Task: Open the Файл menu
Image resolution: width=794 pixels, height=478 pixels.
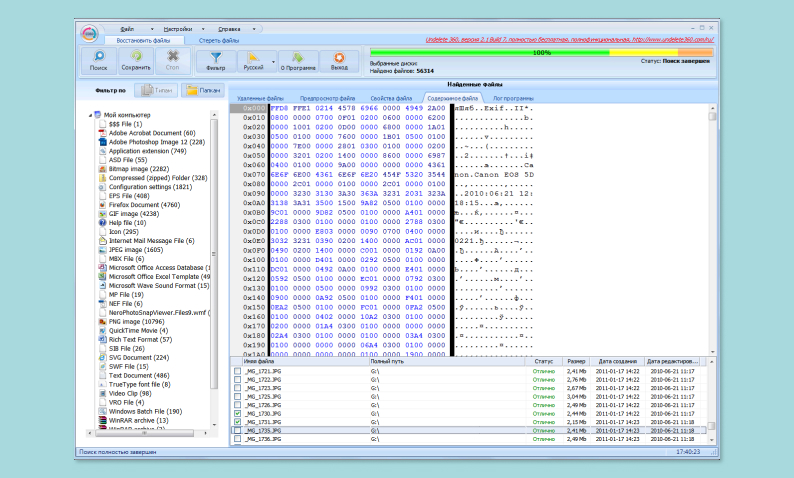Action: pyautogui.click(x=128, y=29)
